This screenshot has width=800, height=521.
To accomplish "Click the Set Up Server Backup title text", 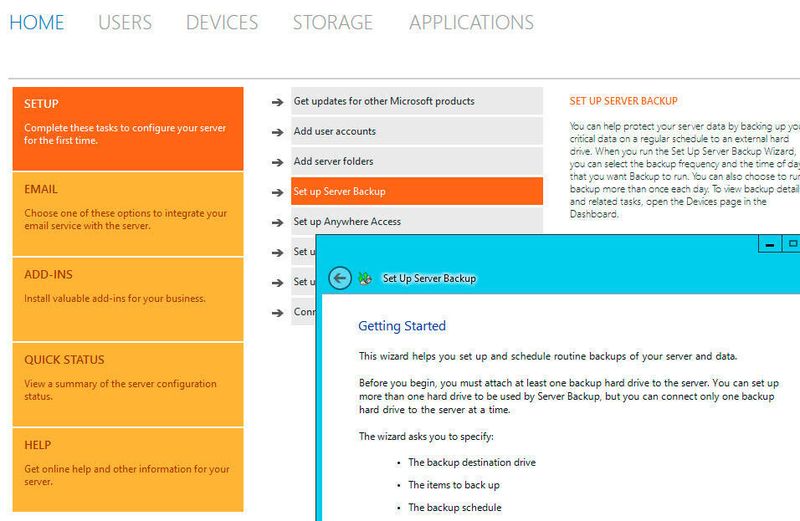I will (429, 279).
